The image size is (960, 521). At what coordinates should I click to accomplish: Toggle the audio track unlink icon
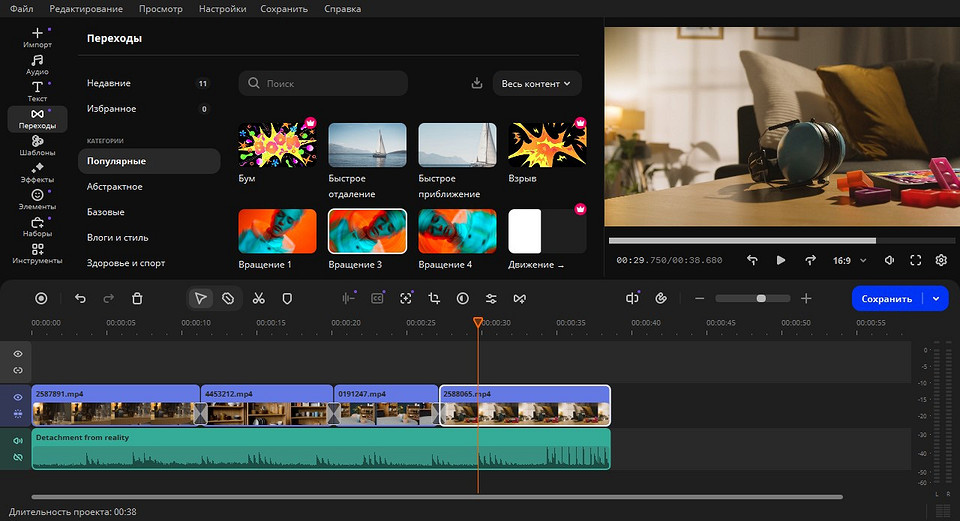point(18,457)
